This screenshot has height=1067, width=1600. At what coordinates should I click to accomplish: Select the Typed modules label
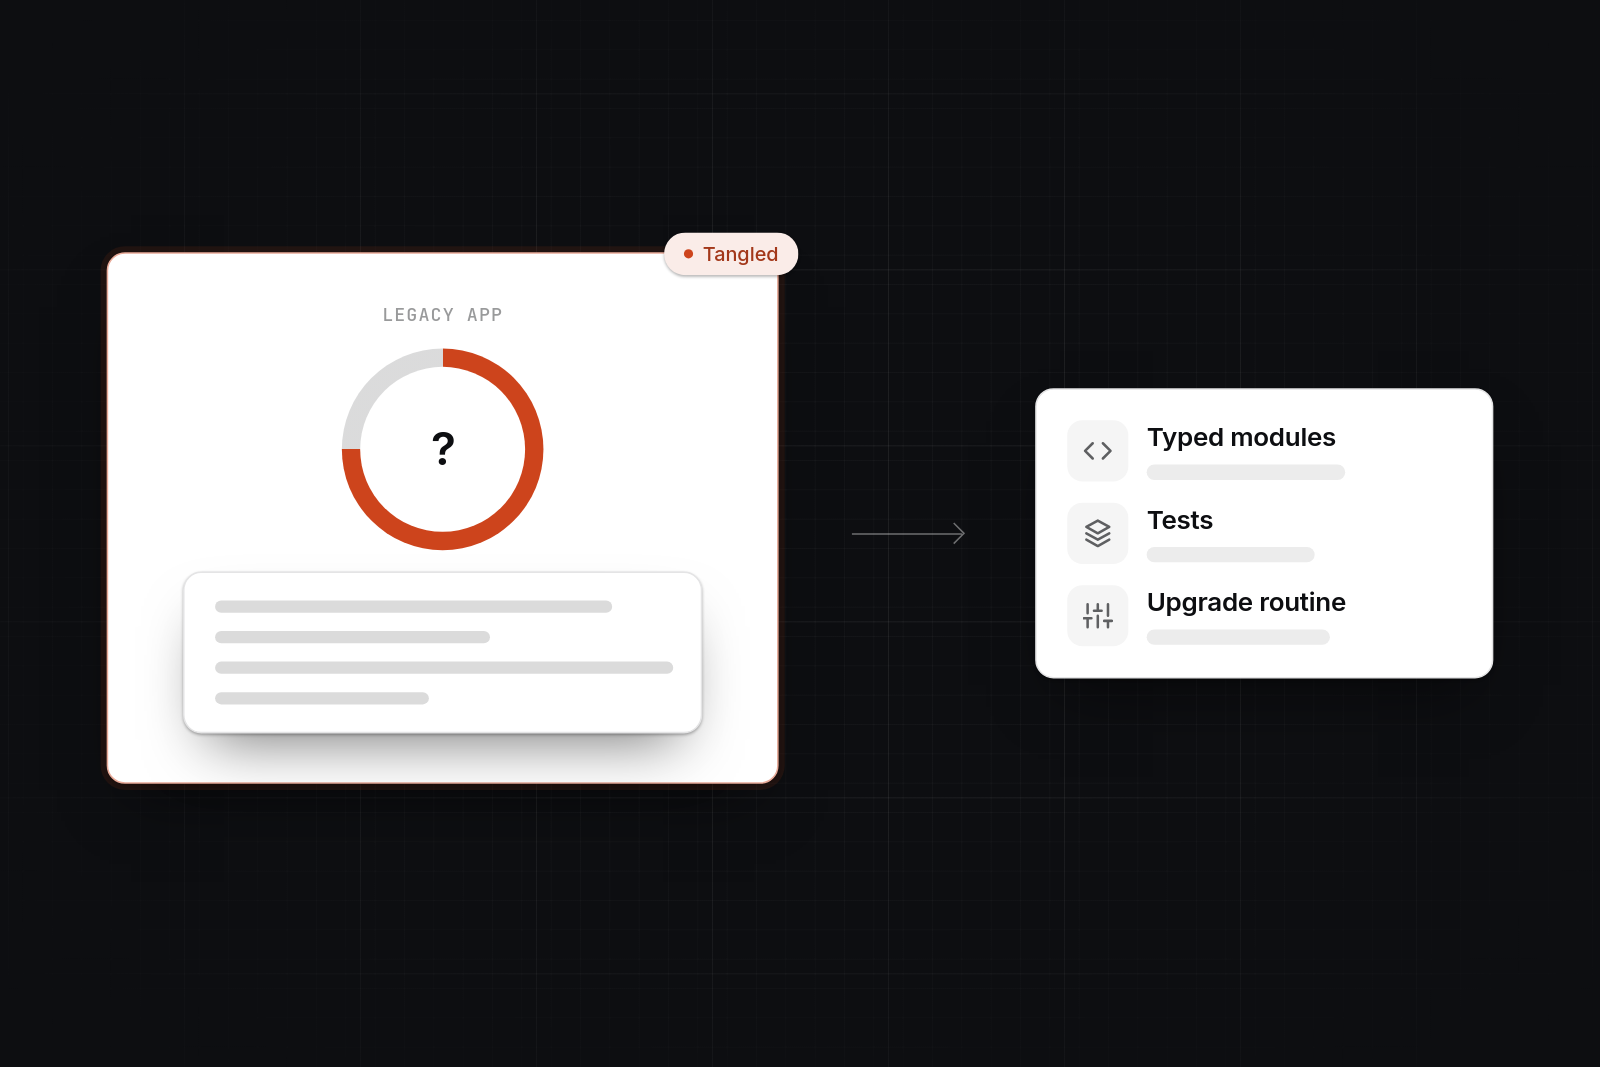click(x=1241, y=437)
